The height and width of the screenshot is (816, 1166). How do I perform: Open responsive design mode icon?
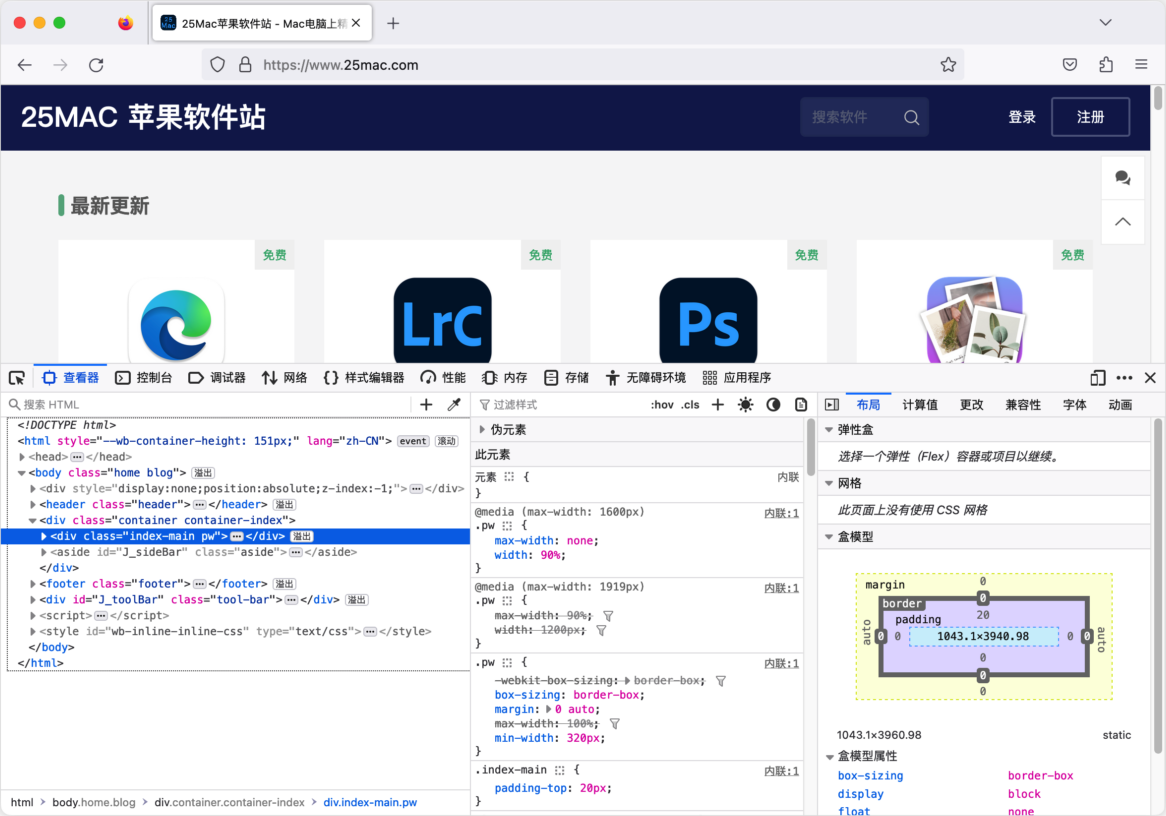point(1098,378)
